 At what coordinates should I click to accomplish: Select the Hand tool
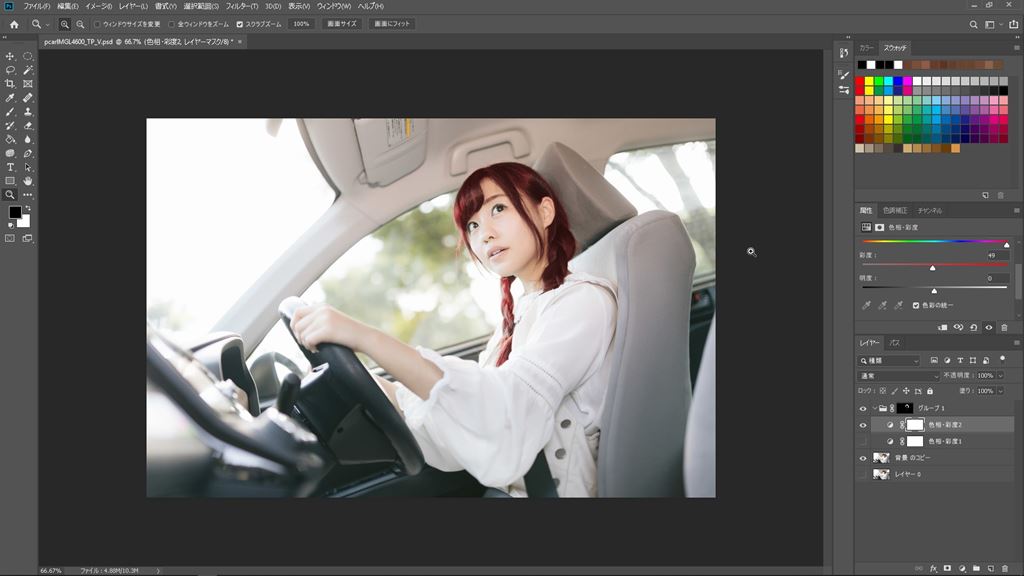click(28, 181)
